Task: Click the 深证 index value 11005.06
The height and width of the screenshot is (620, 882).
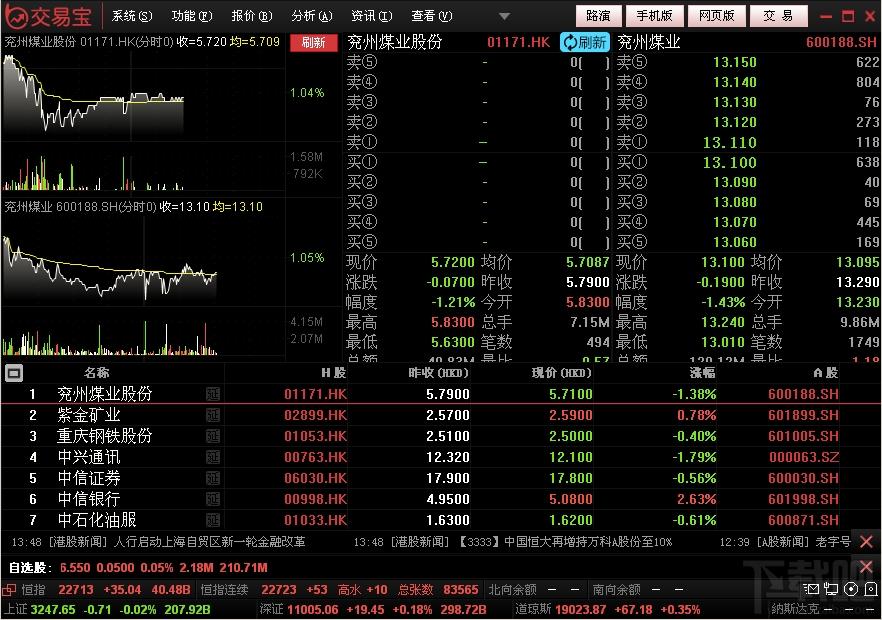Action: 313,610
